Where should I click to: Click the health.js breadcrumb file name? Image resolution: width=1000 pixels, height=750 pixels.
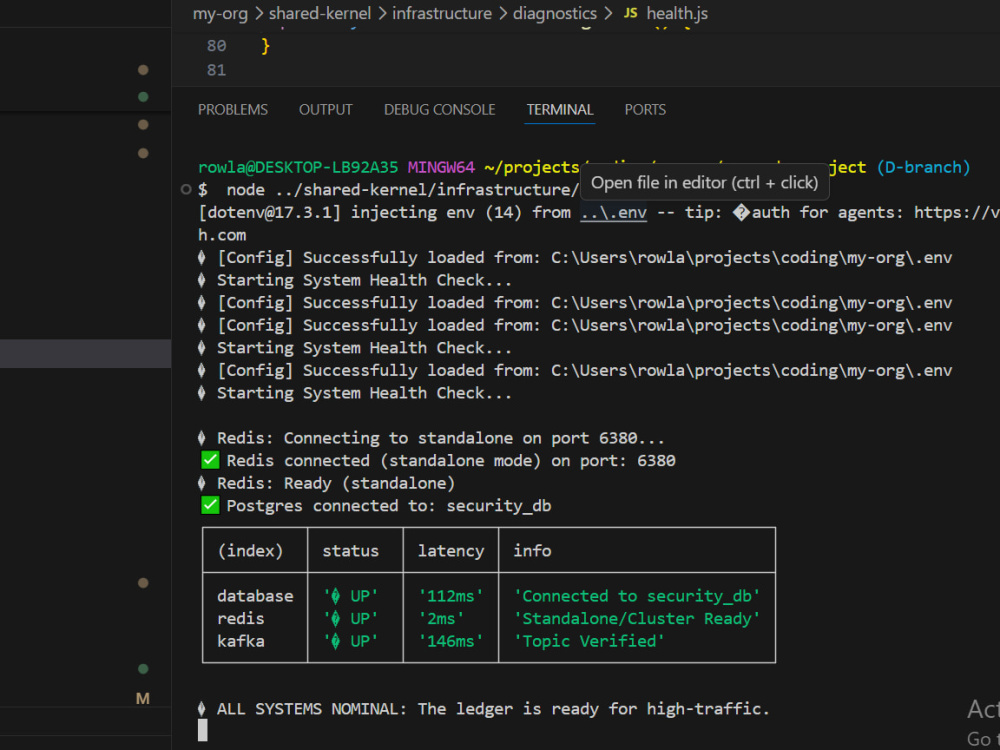(677, 13)
